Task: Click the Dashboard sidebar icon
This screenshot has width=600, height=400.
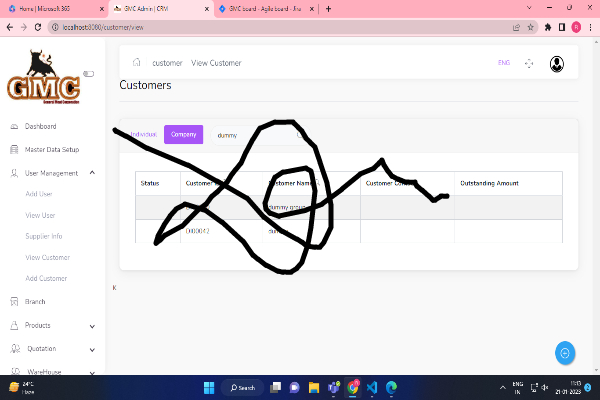Action: [13, 127]
